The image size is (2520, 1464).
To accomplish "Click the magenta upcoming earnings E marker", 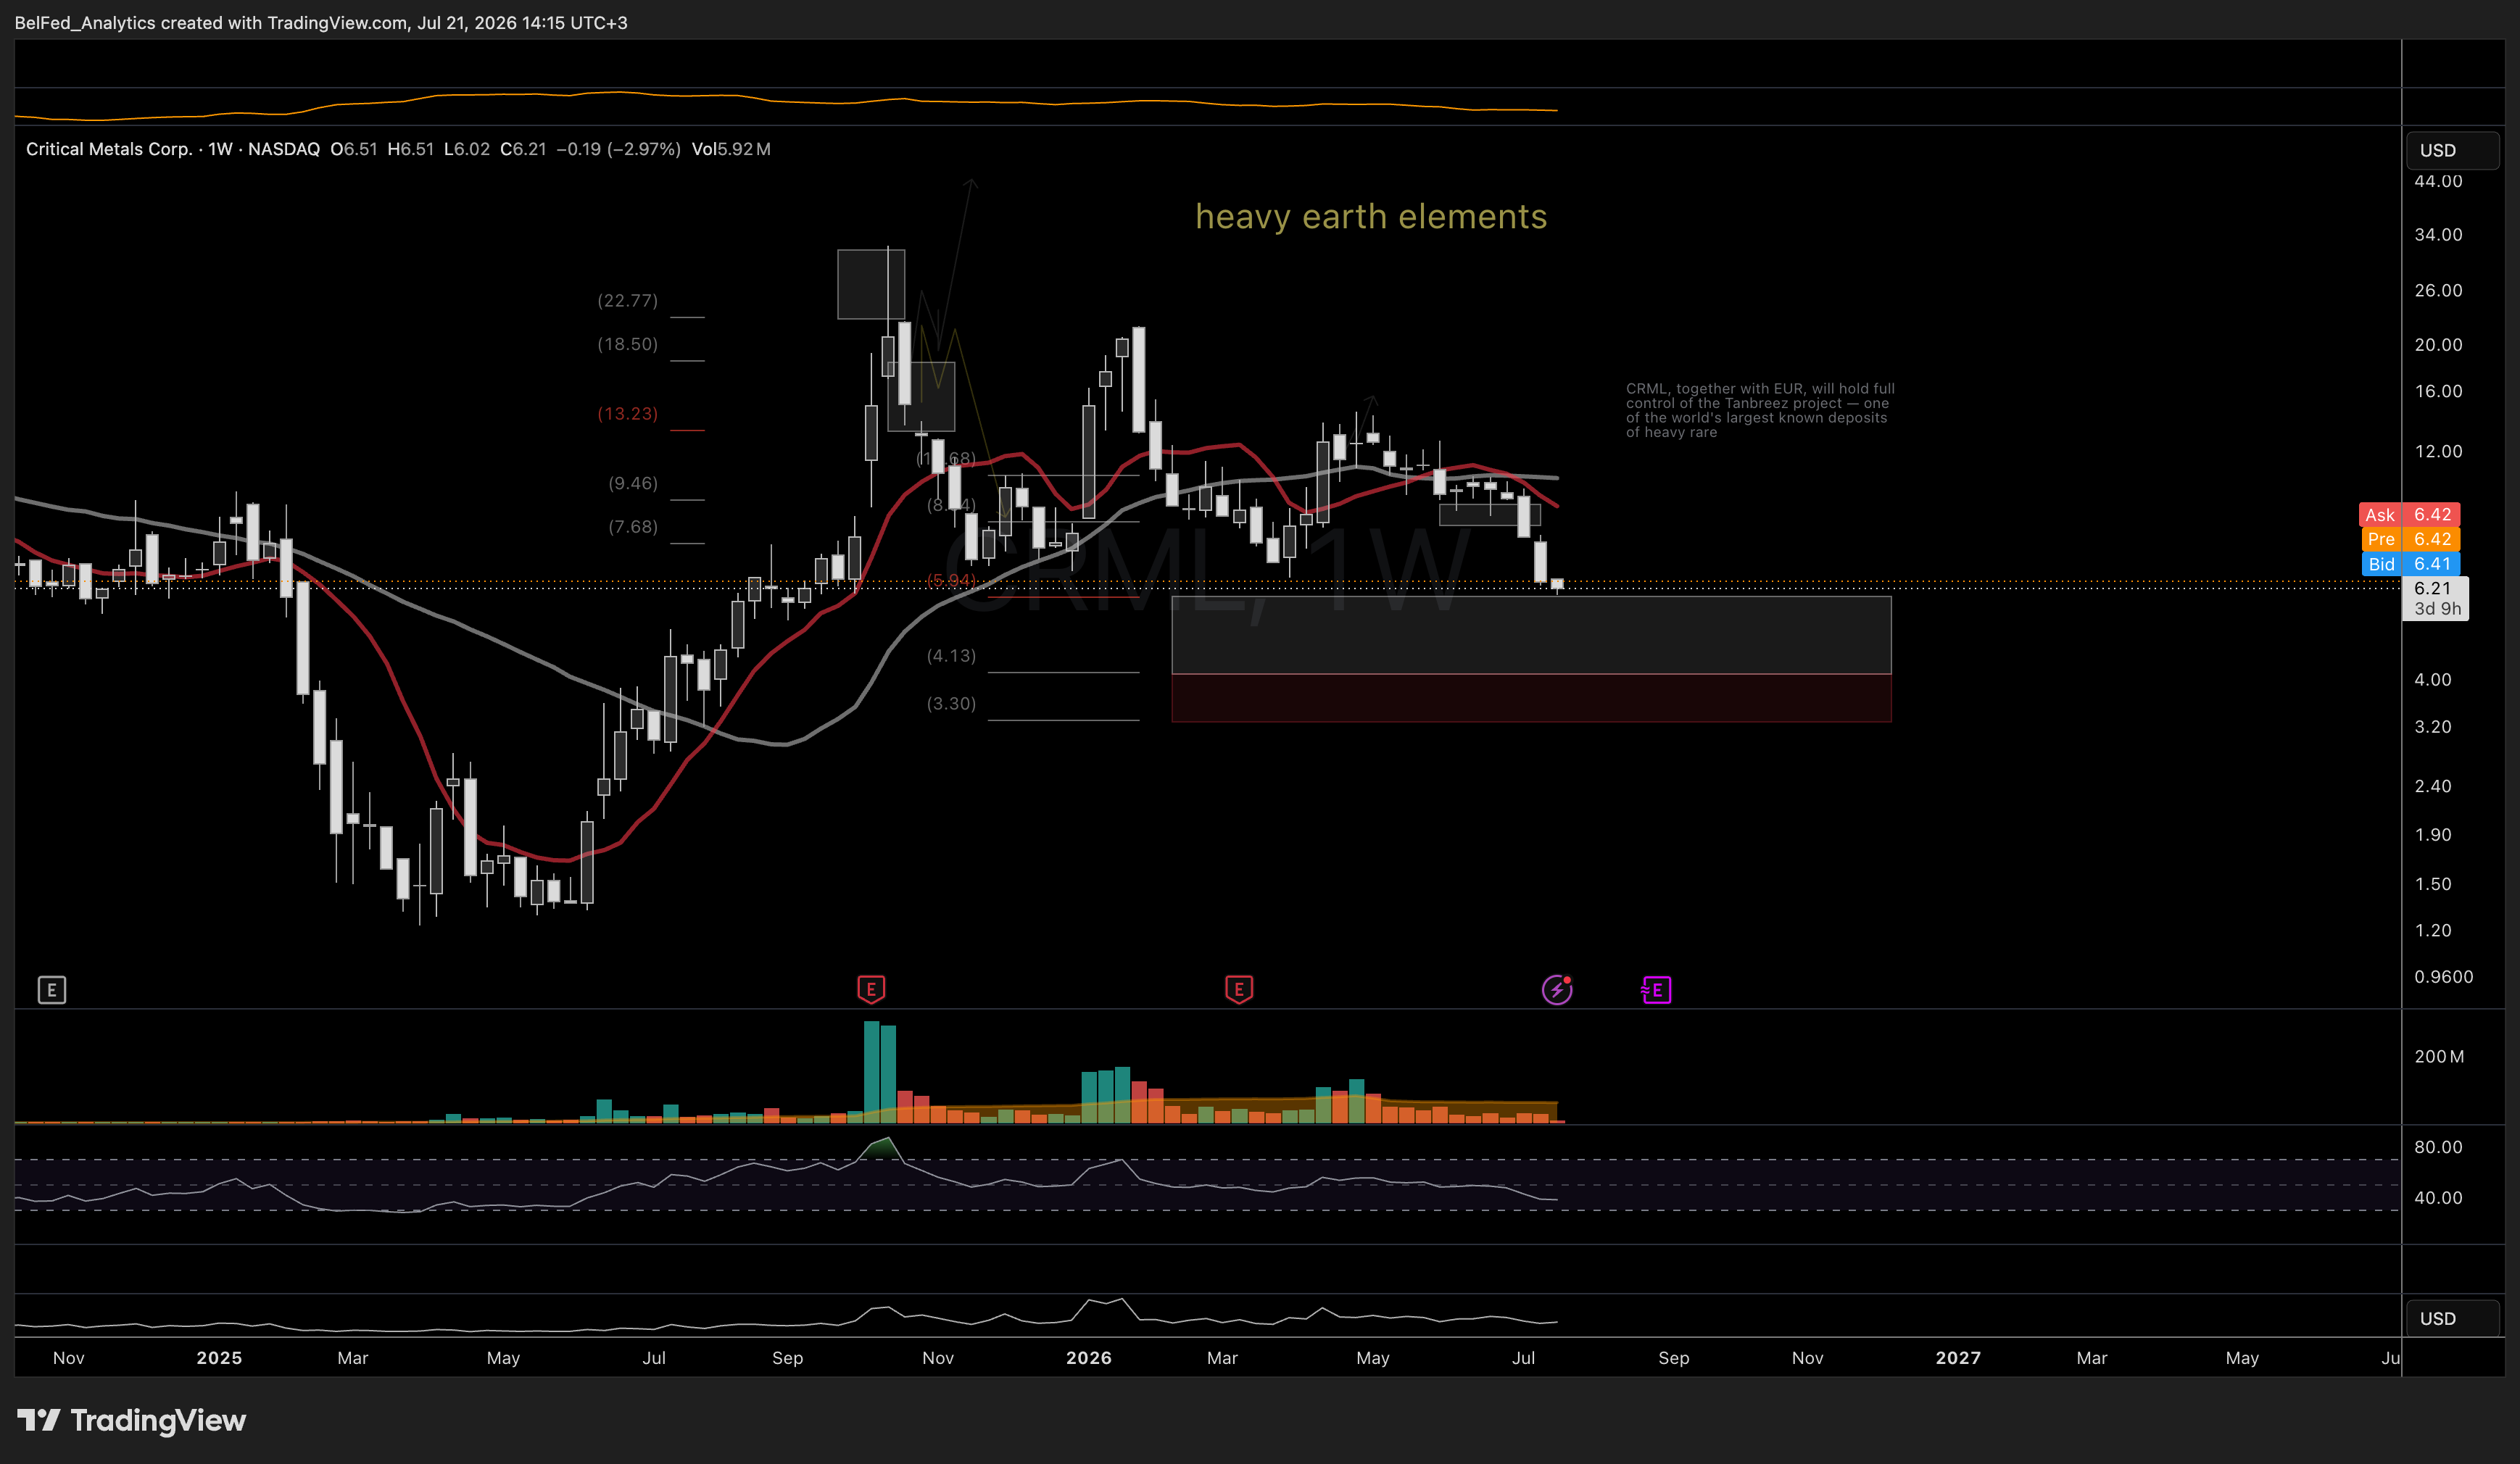I will [x=1656, y=990].
